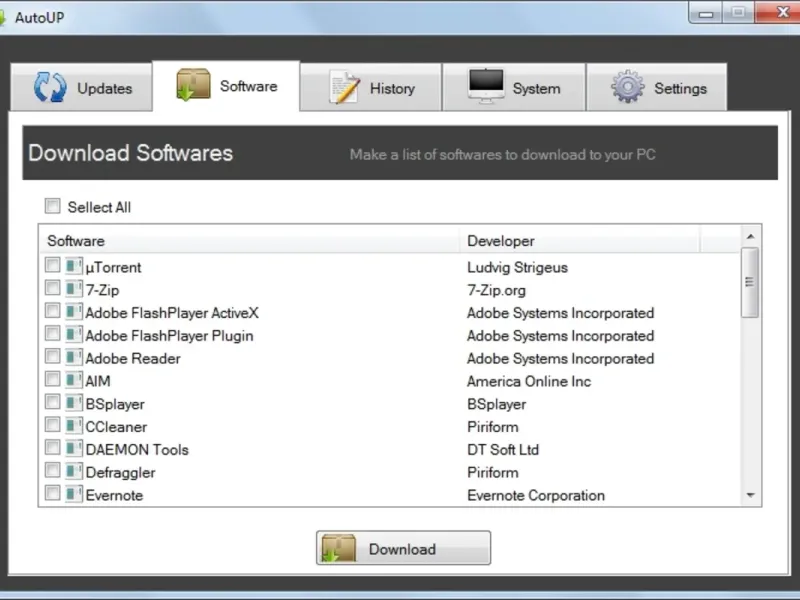Image resolution: width=800 pixels, height=600 pixels.
Task: Click the AutoUP title bar app icon
Action: coord(2,17)
